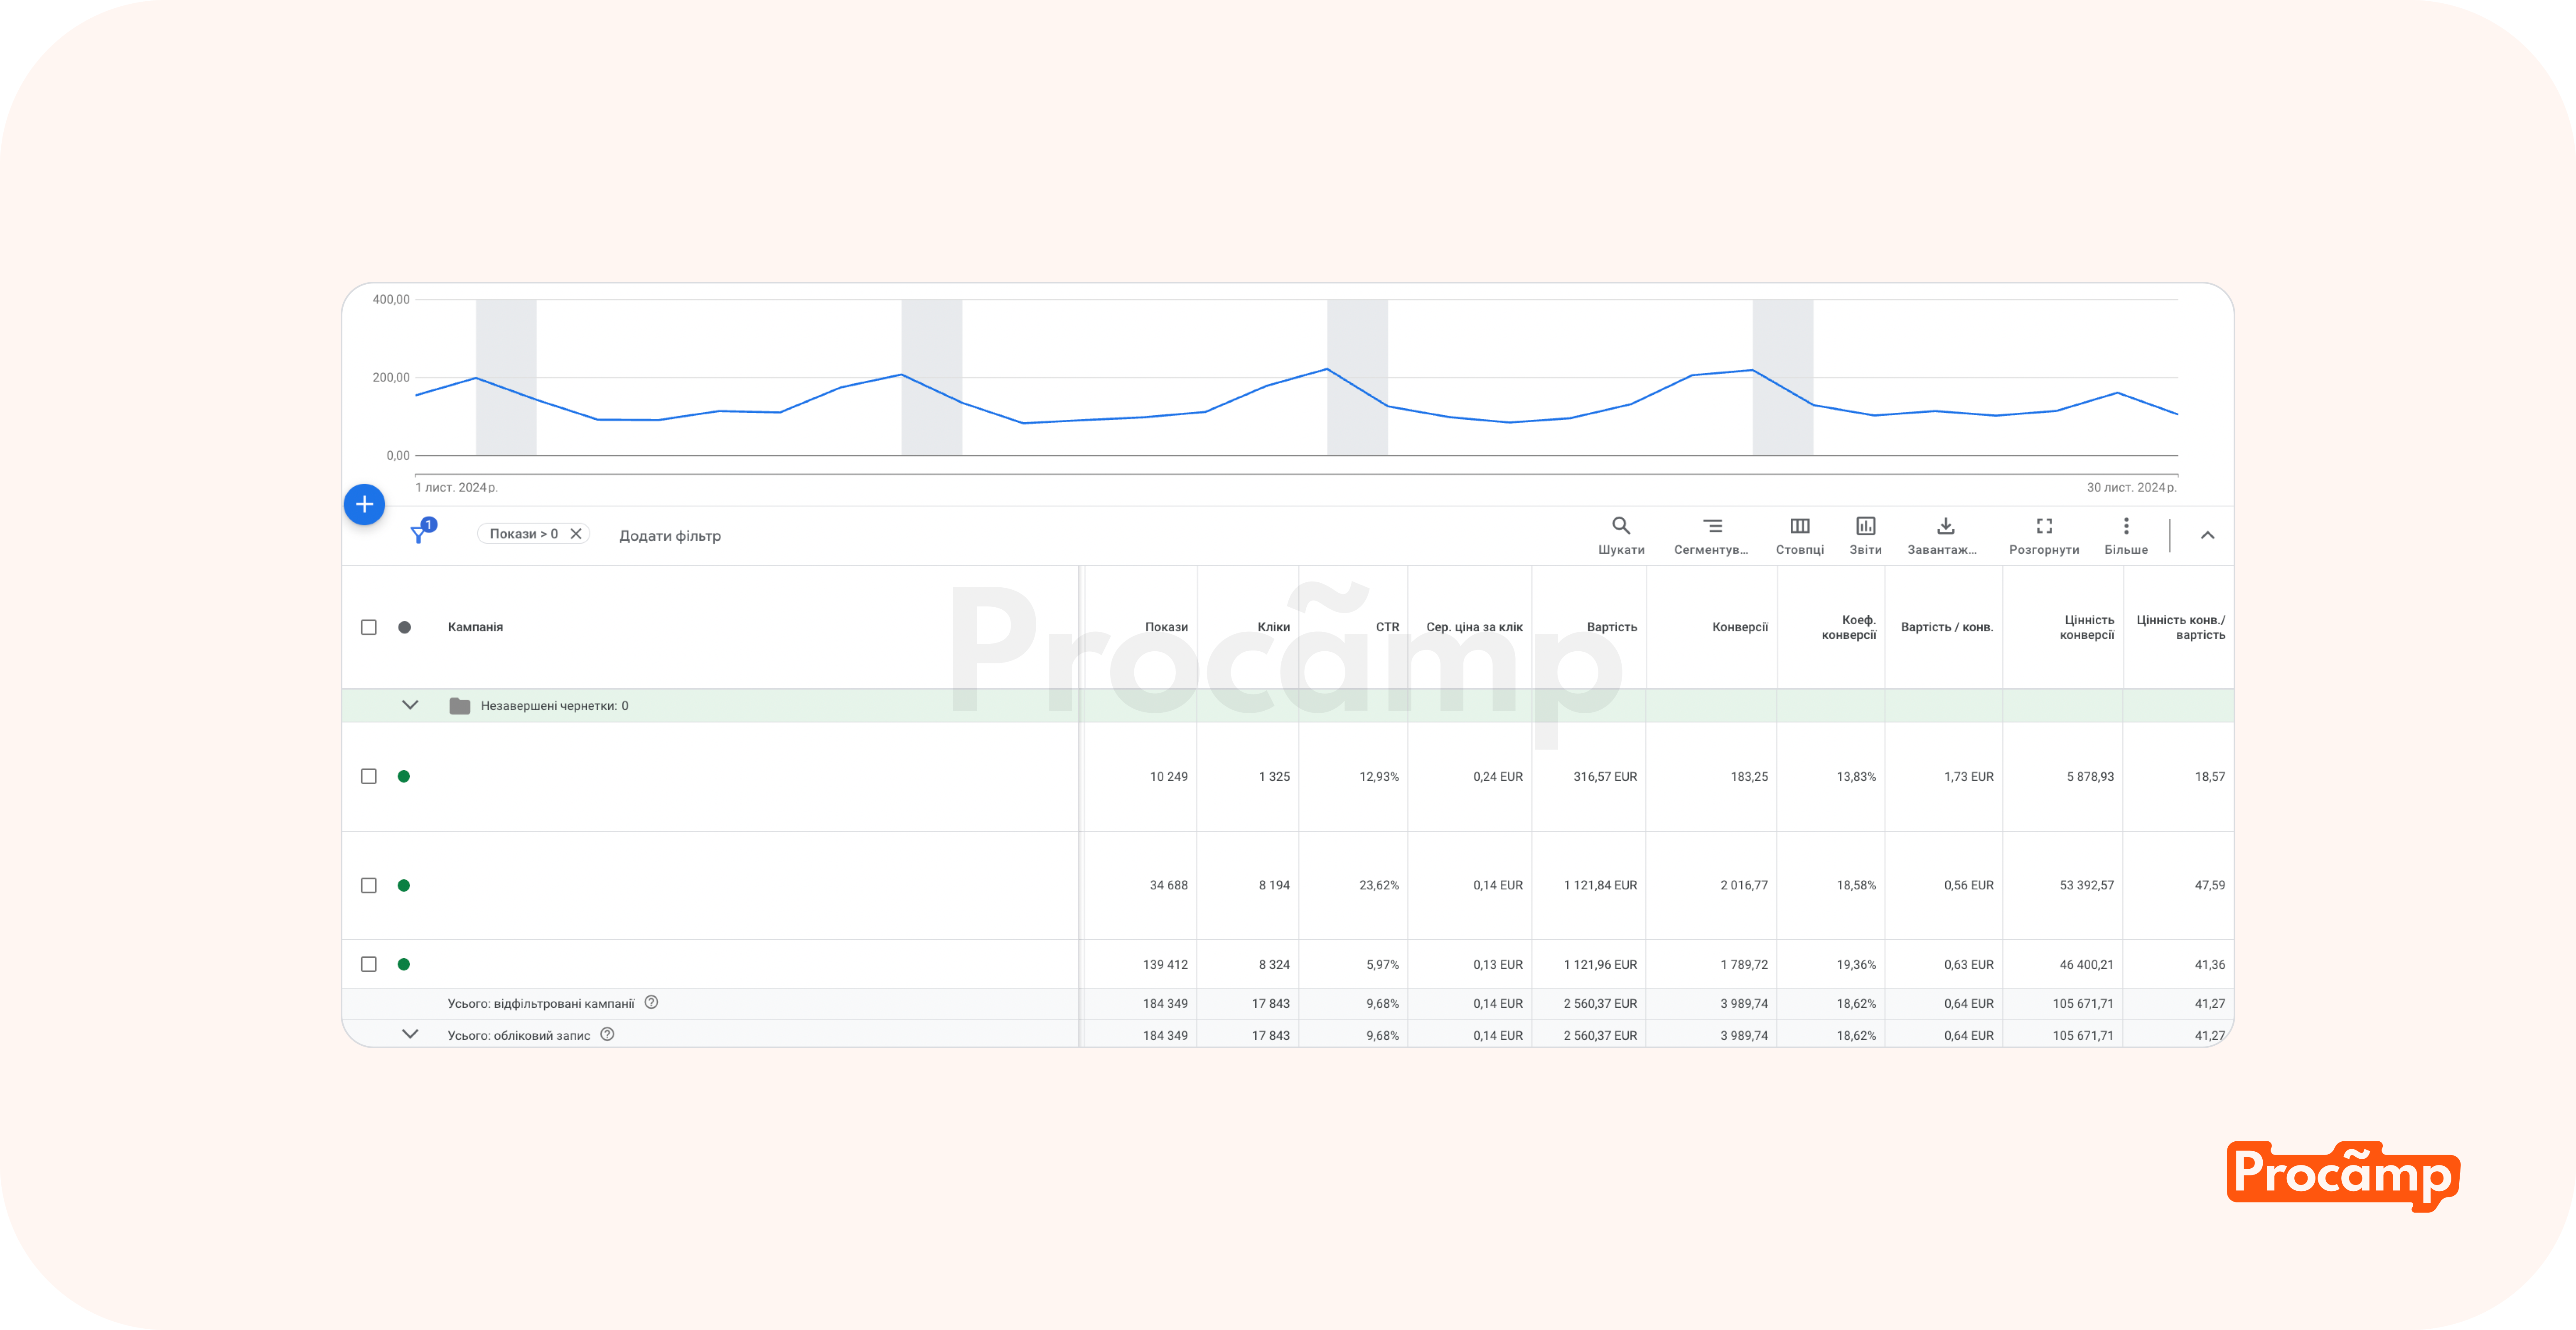Image resolution: width=2576 pixels, height=1330 pixels.
Task: Click the Шукати search icon
Action: point(1620,526)
